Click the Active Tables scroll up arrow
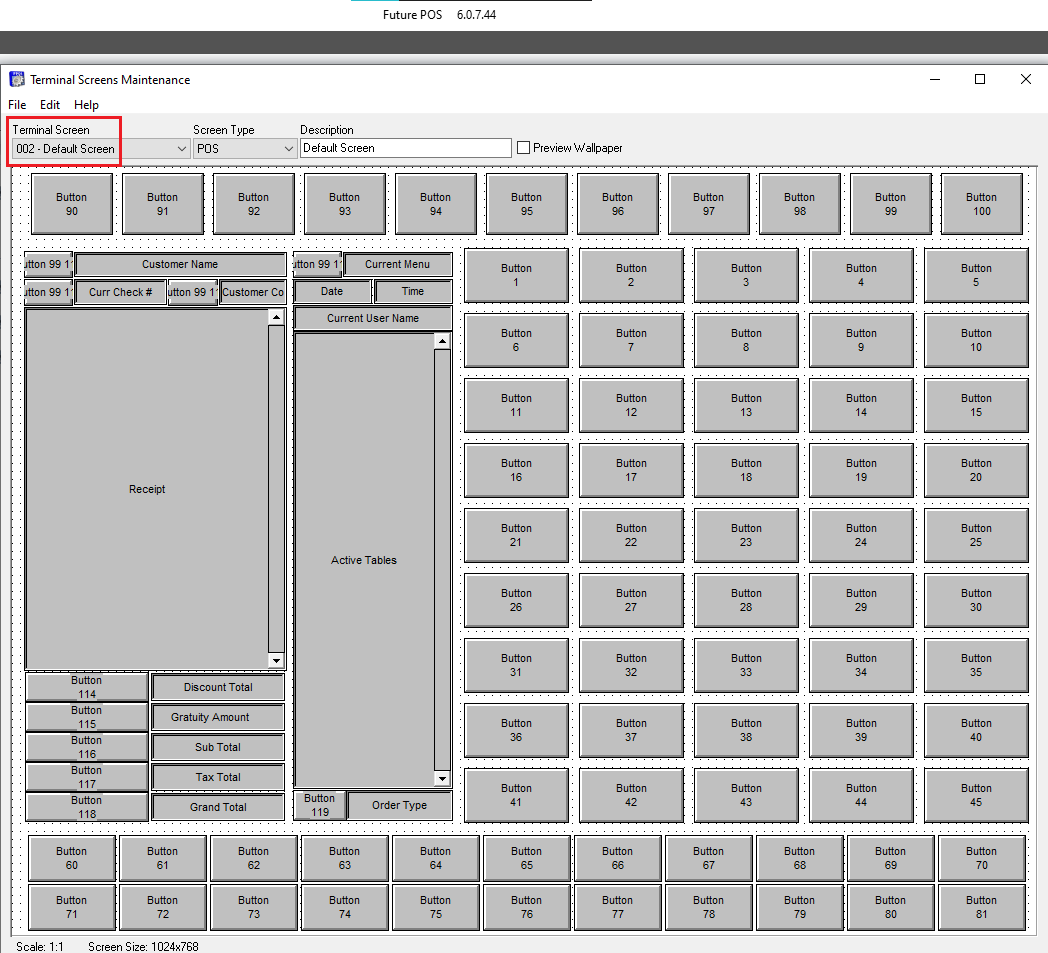The height and width of the screenshot is (953, 1048). pyautogui.click(x=442, y=342)
